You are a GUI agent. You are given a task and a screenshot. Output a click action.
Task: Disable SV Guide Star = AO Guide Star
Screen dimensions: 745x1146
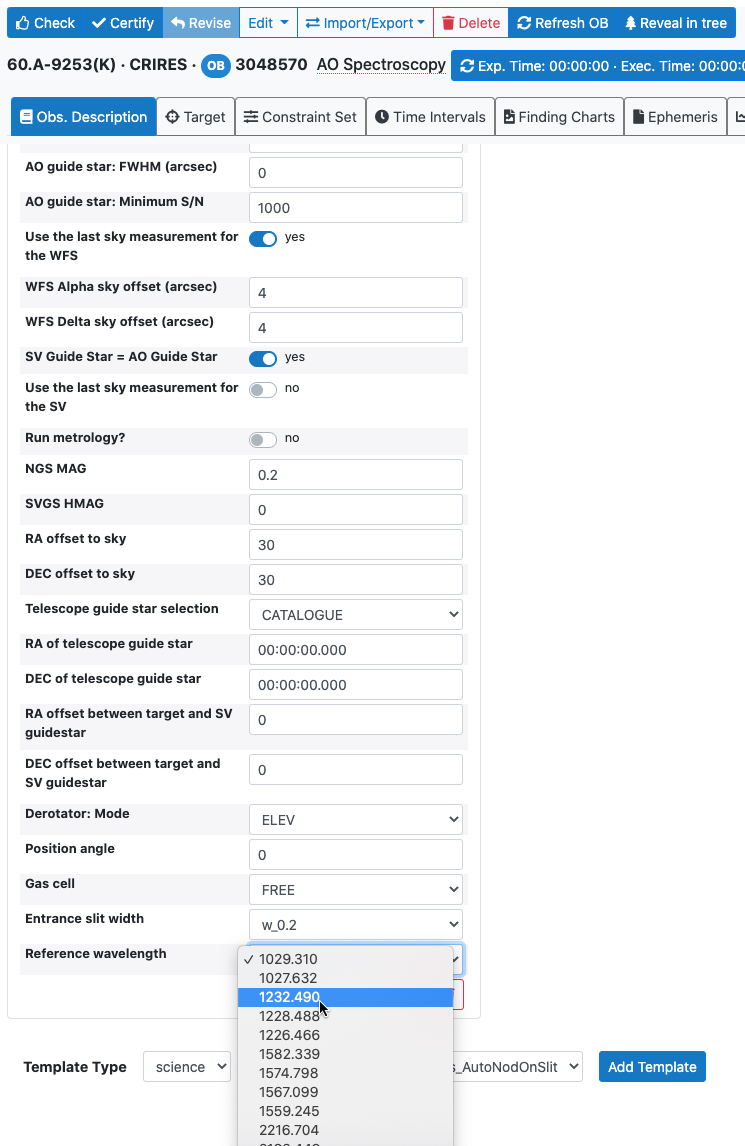(x=263, y=359)
